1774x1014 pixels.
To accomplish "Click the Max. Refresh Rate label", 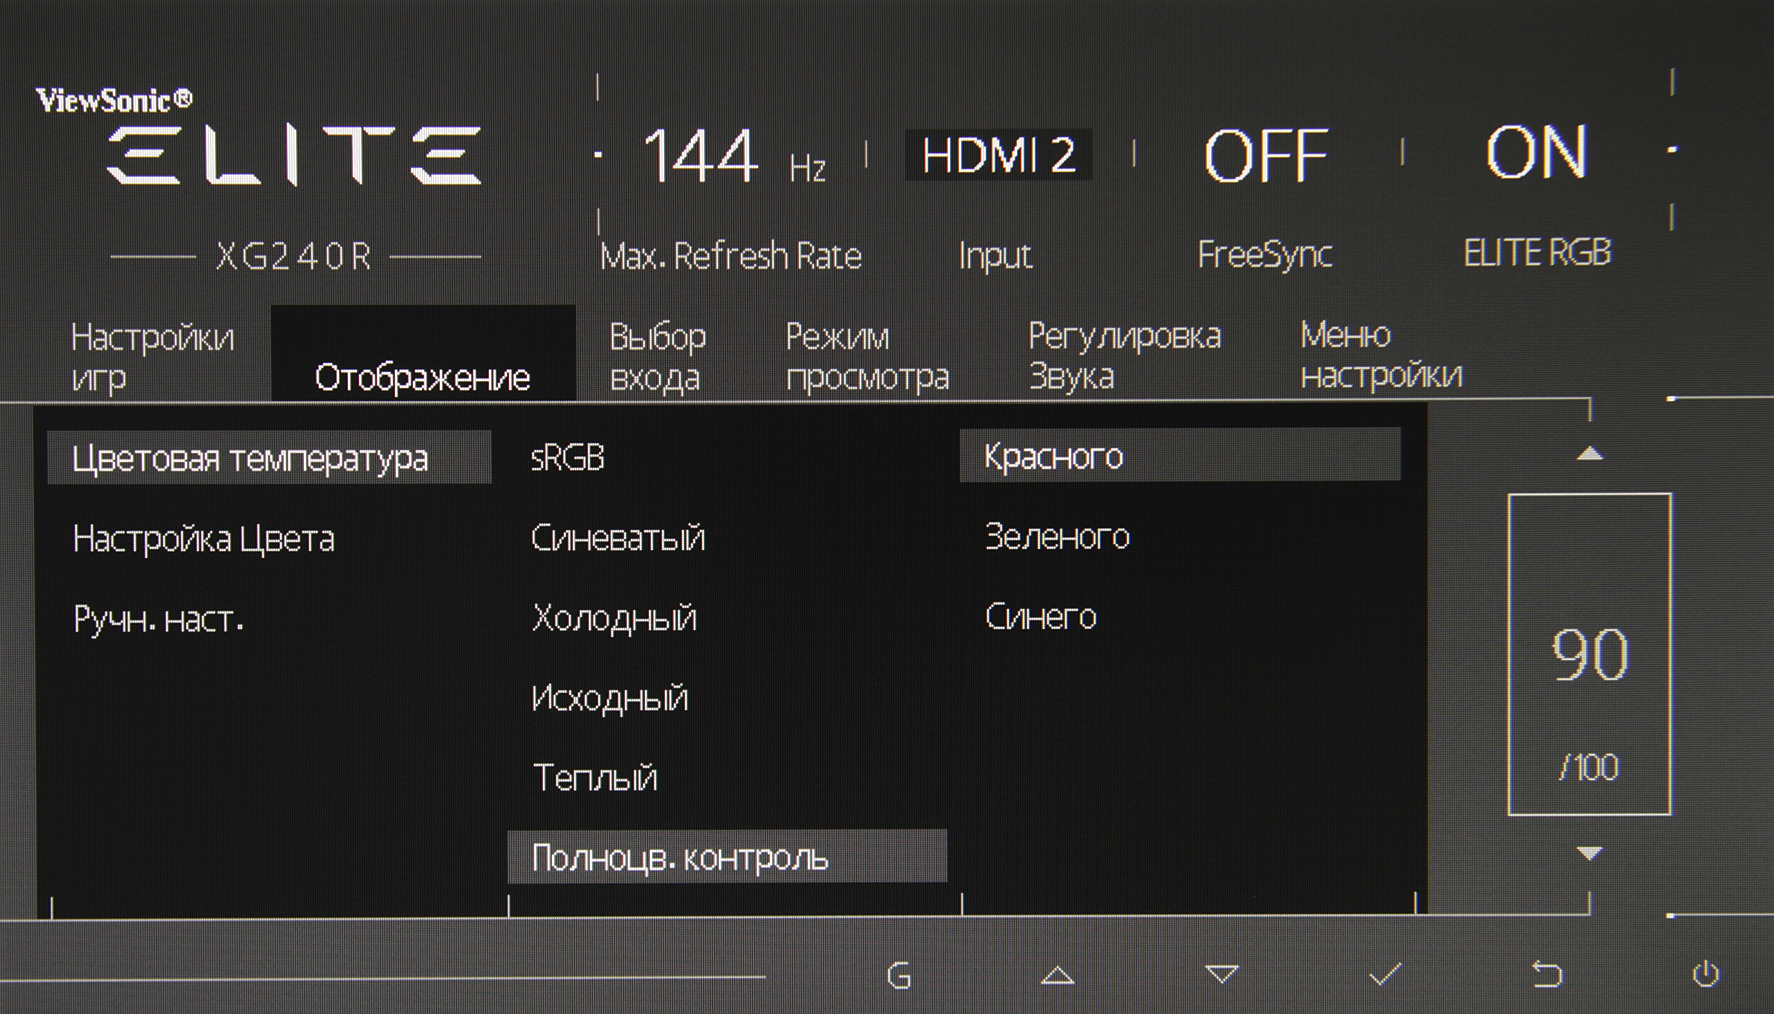I will pos(730,257).
